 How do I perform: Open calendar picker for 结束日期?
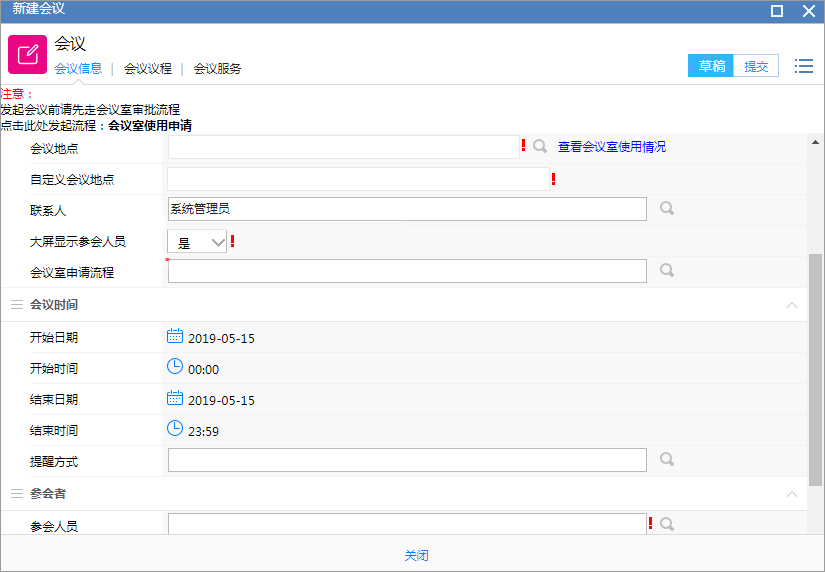click(x=175, y=398)
